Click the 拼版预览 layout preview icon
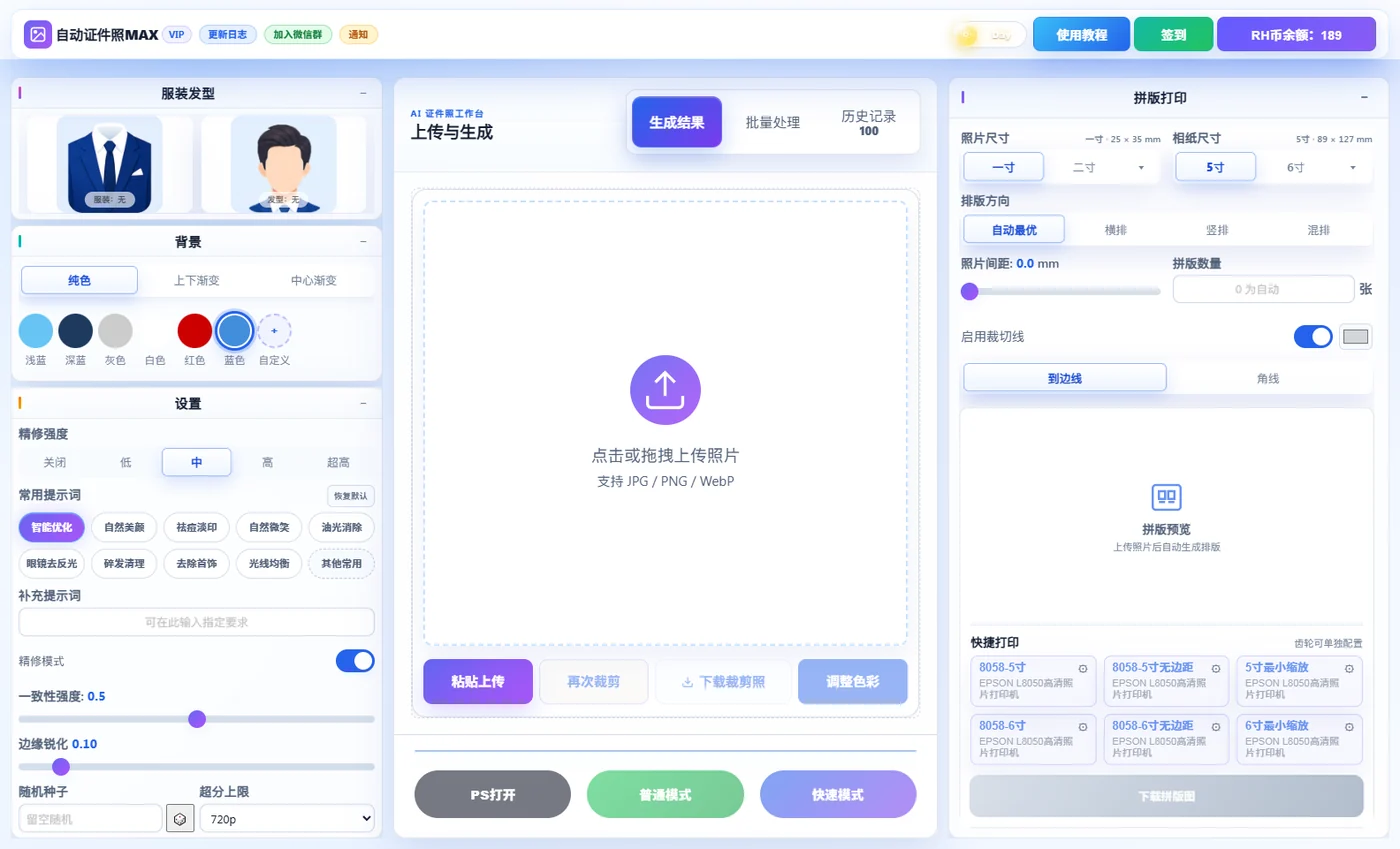Image resolution: width=1400 pixels, height=849 pixels. point(1166,497)
